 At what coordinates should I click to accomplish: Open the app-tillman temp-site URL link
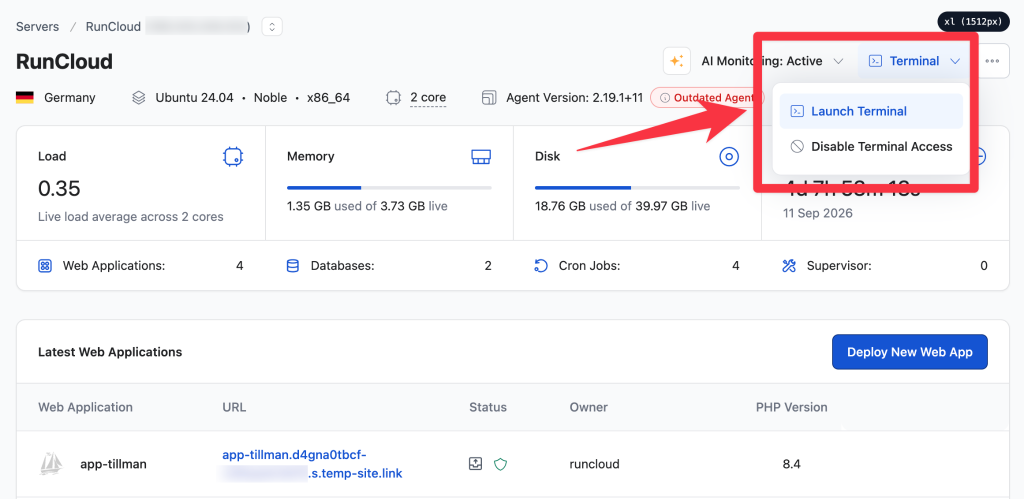click(312, 464)
